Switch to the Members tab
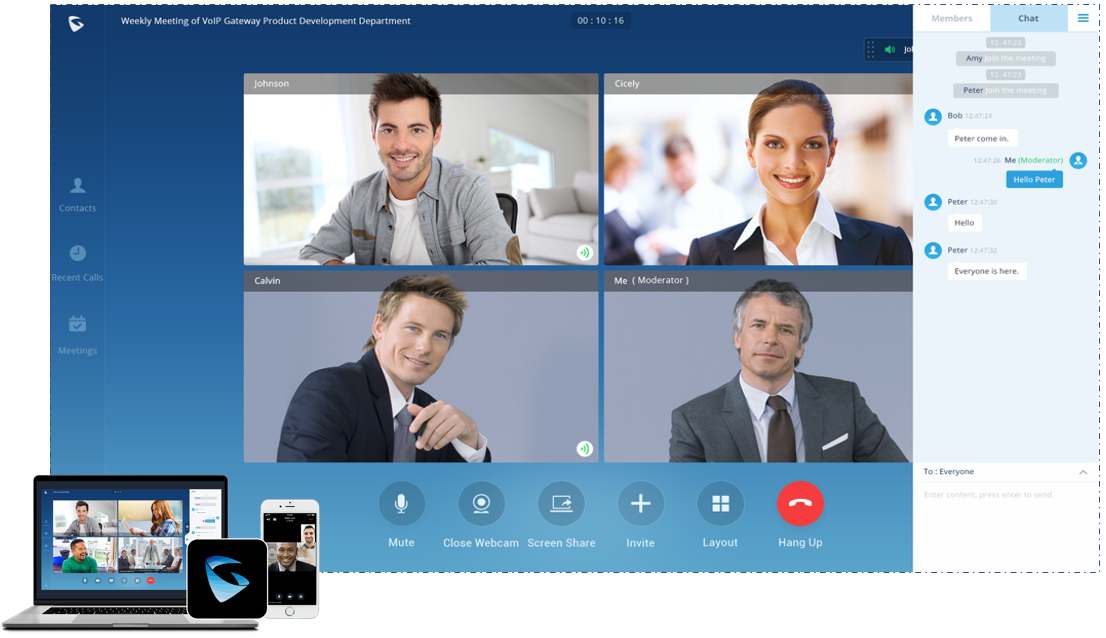The image size is (1106, 638). [x=951, y=18]
